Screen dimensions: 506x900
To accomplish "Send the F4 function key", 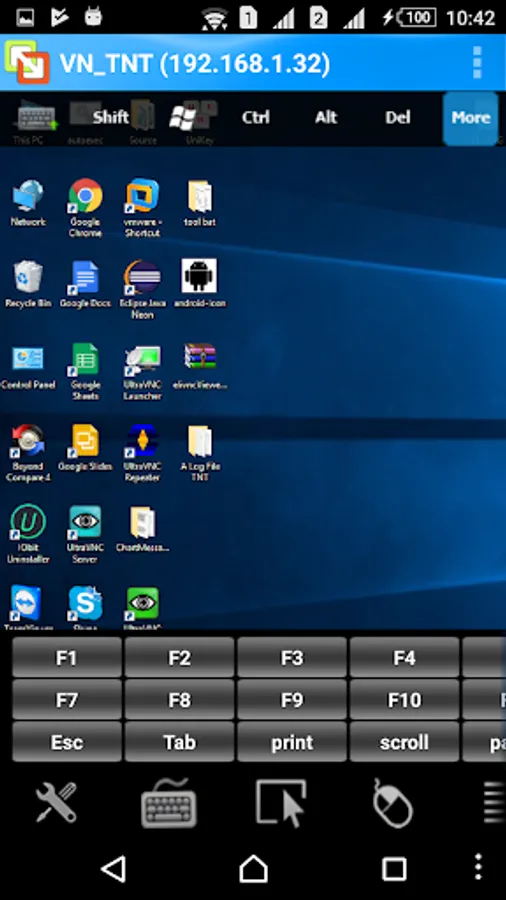I will pos(404,658).
